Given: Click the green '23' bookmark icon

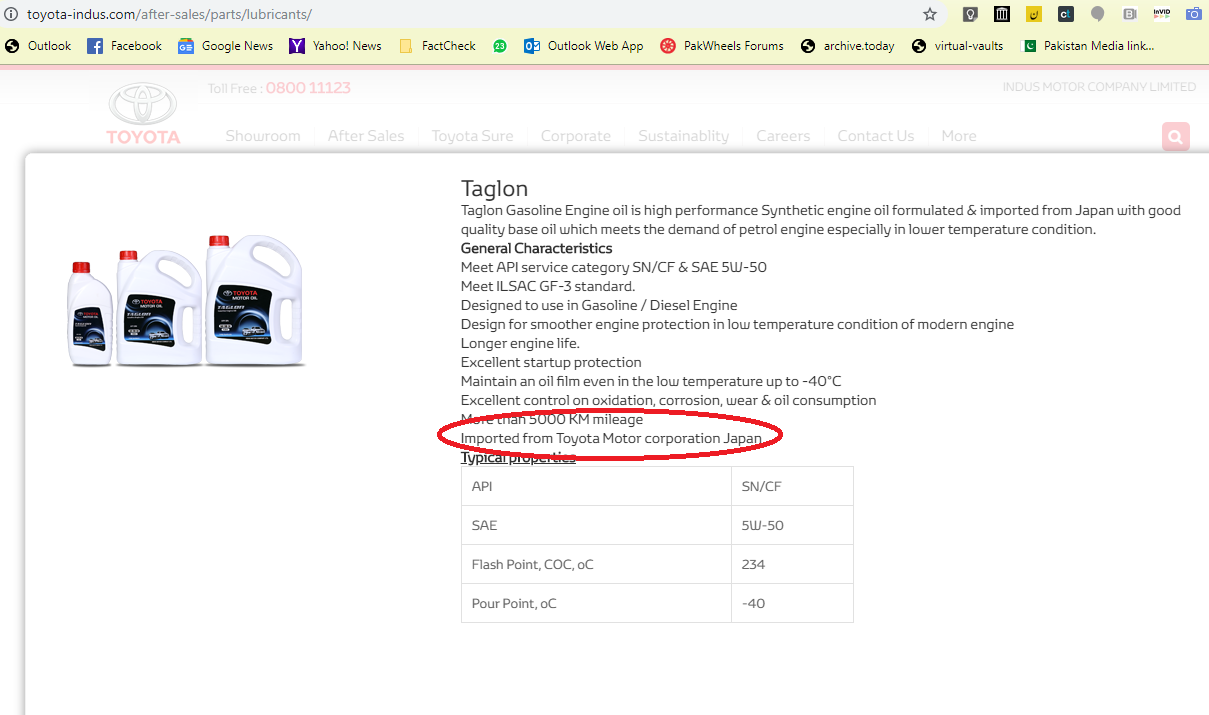Looking at the screenshot, I should [x=500, y=46].
